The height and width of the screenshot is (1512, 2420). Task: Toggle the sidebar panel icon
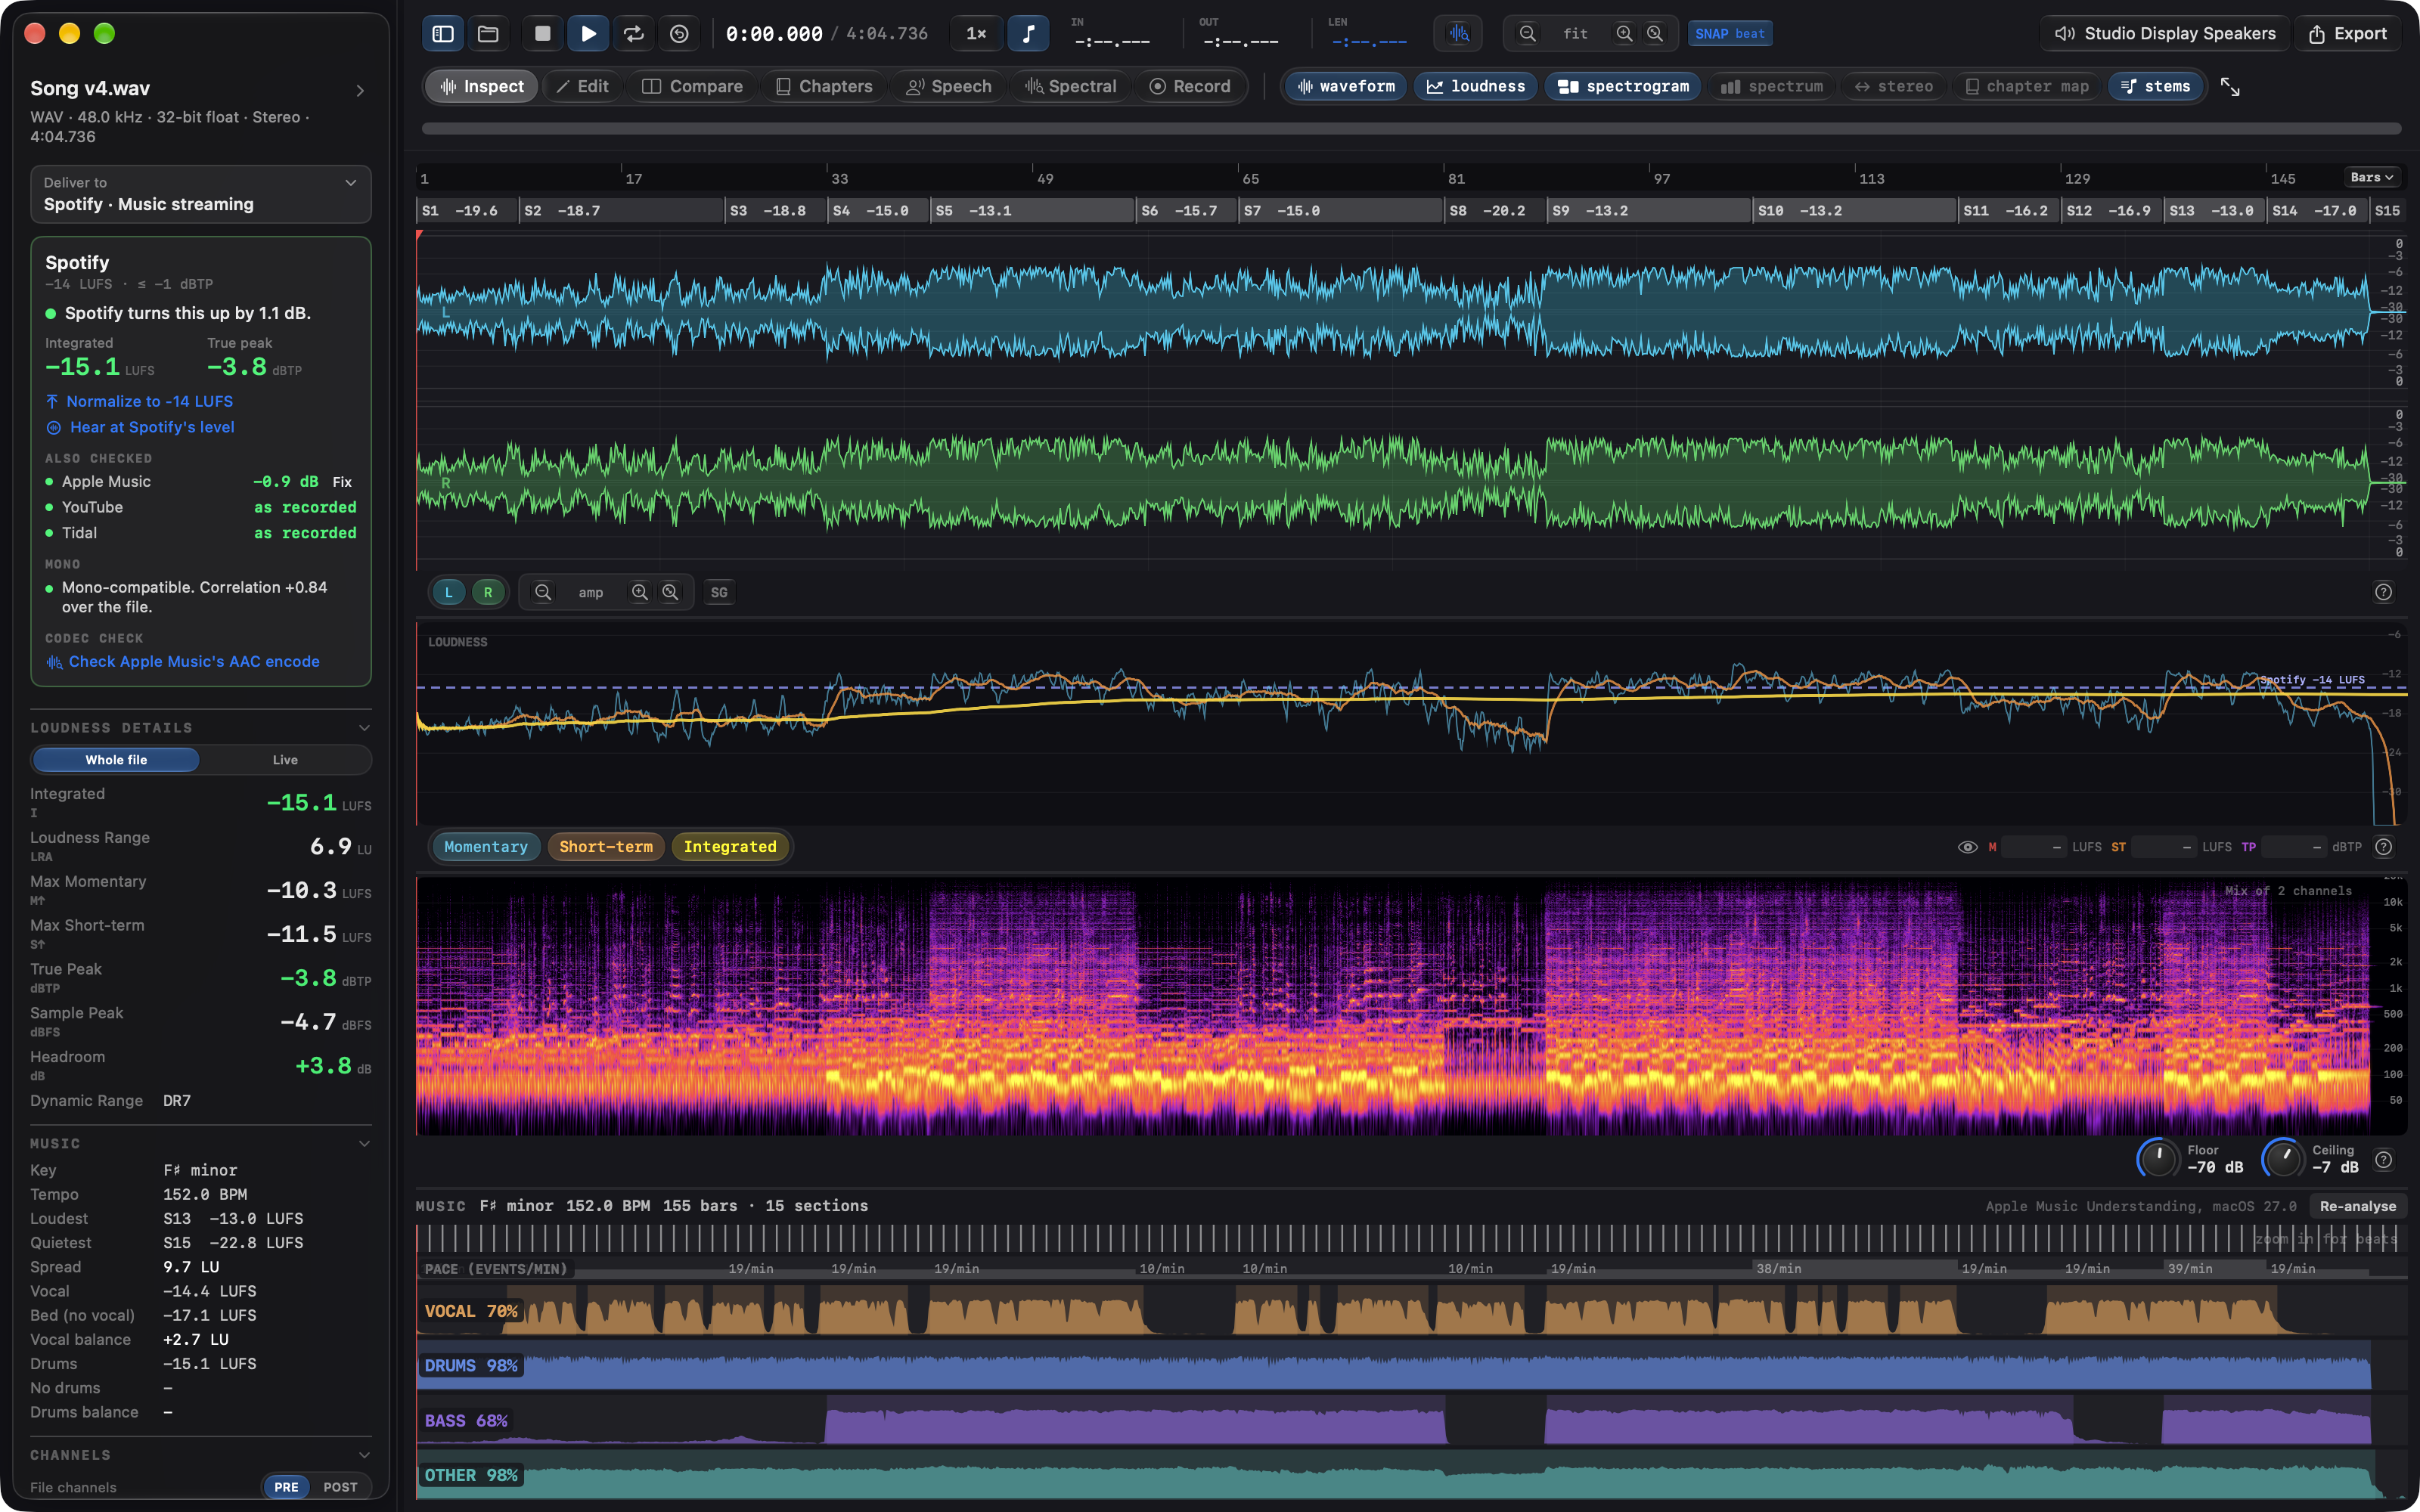443,34
